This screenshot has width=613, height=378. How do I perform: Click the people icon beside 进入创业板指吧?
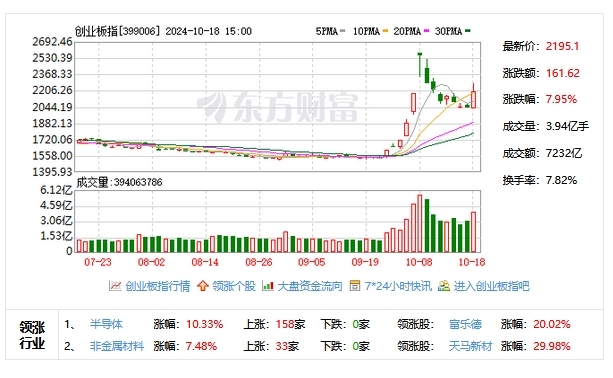(x=444, y=286)
